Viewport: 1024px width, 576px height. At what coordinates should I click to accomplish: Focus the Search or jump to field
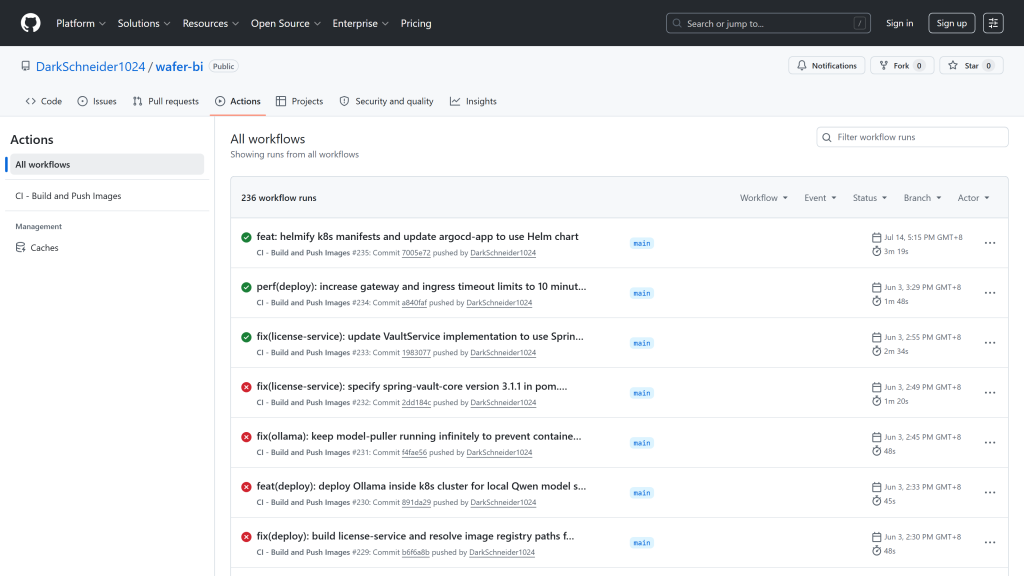tap(768, 23)
